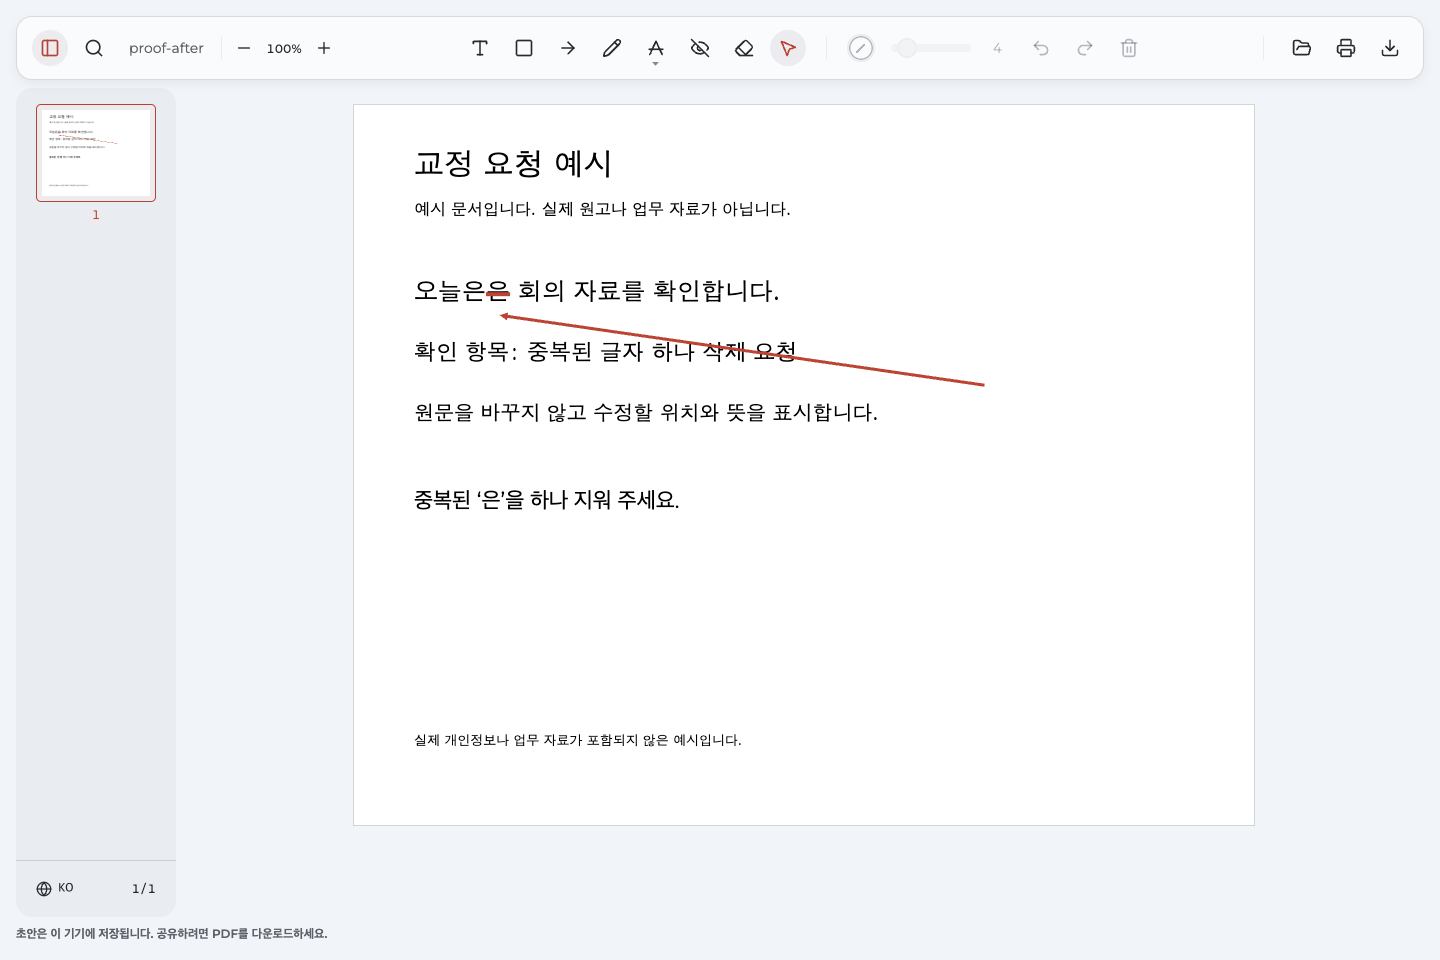Image resolution: width=1440 pixels, height=960 pixels.
Task: Undo the last annotation
Action: coord(1041,48)
